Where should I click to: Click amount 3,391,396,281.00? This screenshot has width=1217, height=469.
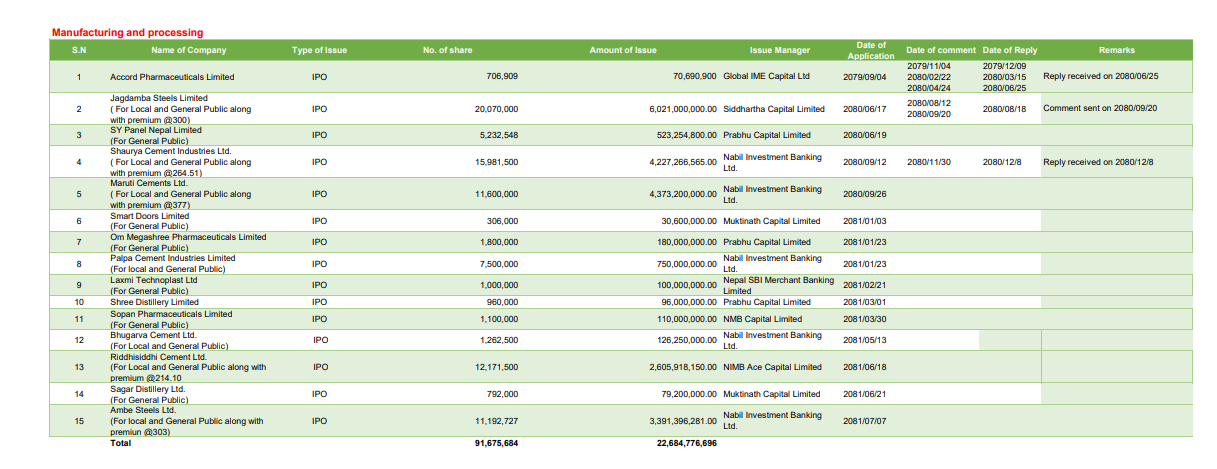coord(683,421)
